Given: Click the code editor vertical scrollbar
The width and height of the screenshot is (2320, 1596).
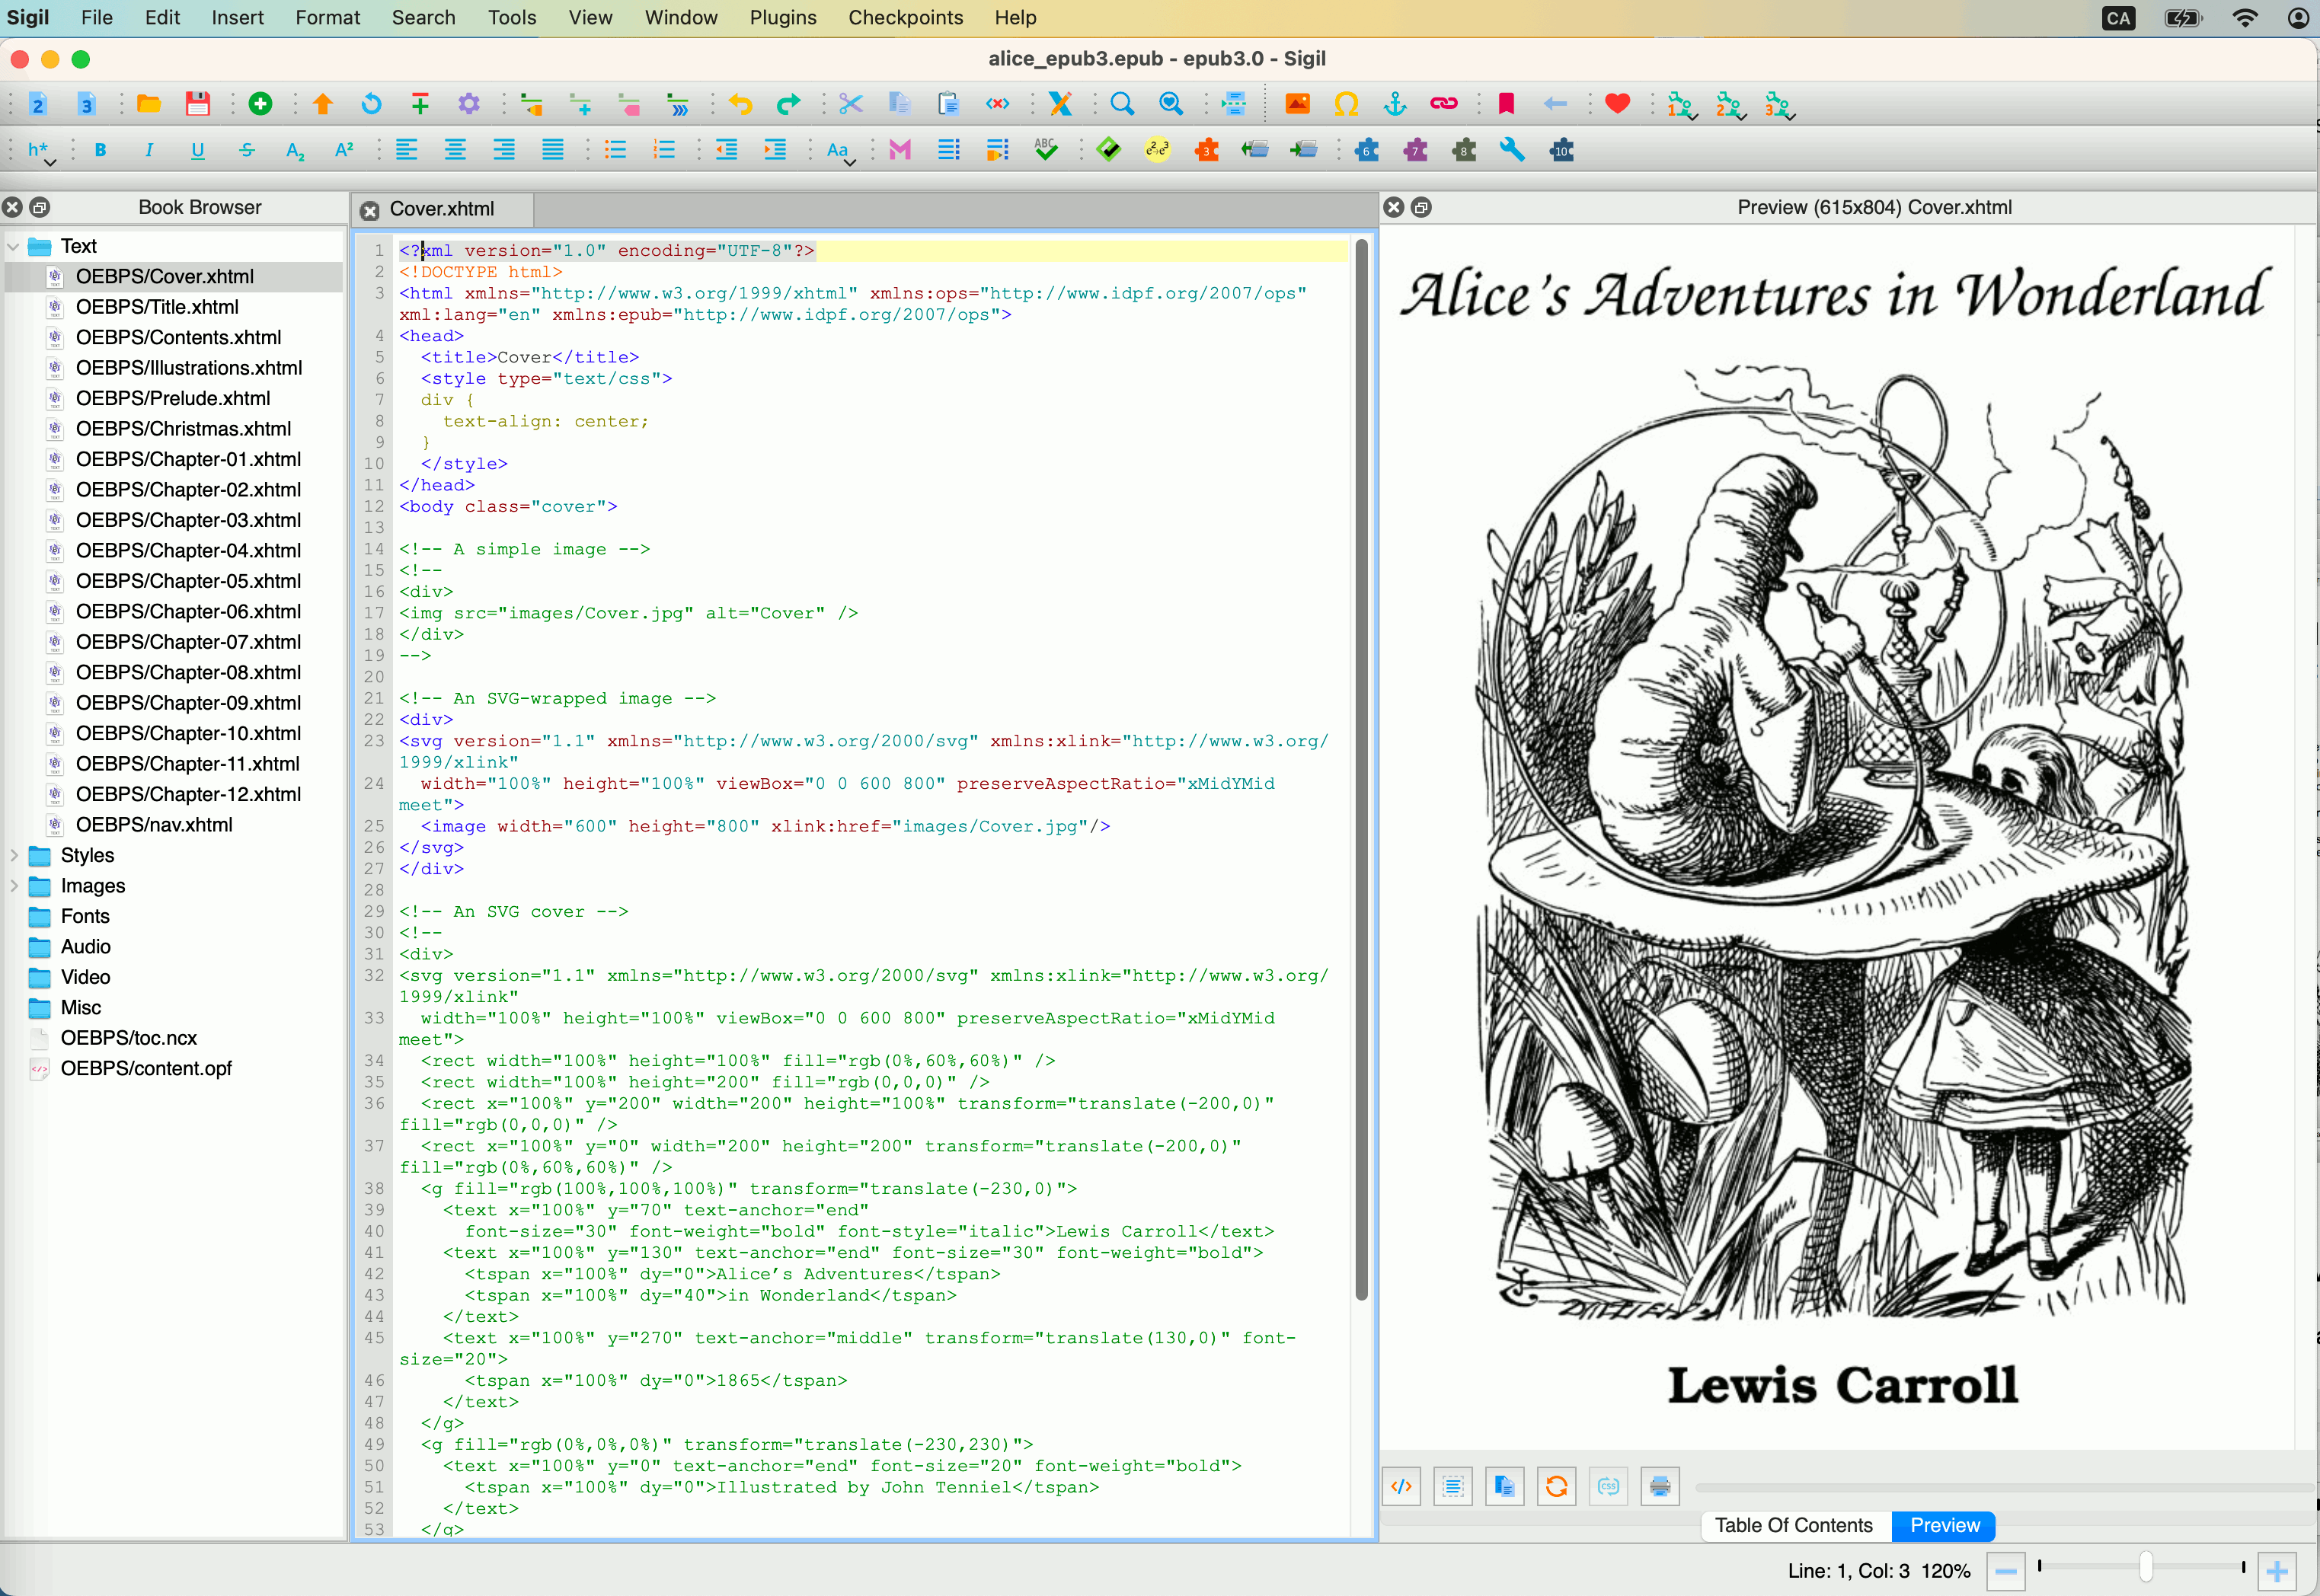Looking at the screenshot, I should coord(1361,770).
